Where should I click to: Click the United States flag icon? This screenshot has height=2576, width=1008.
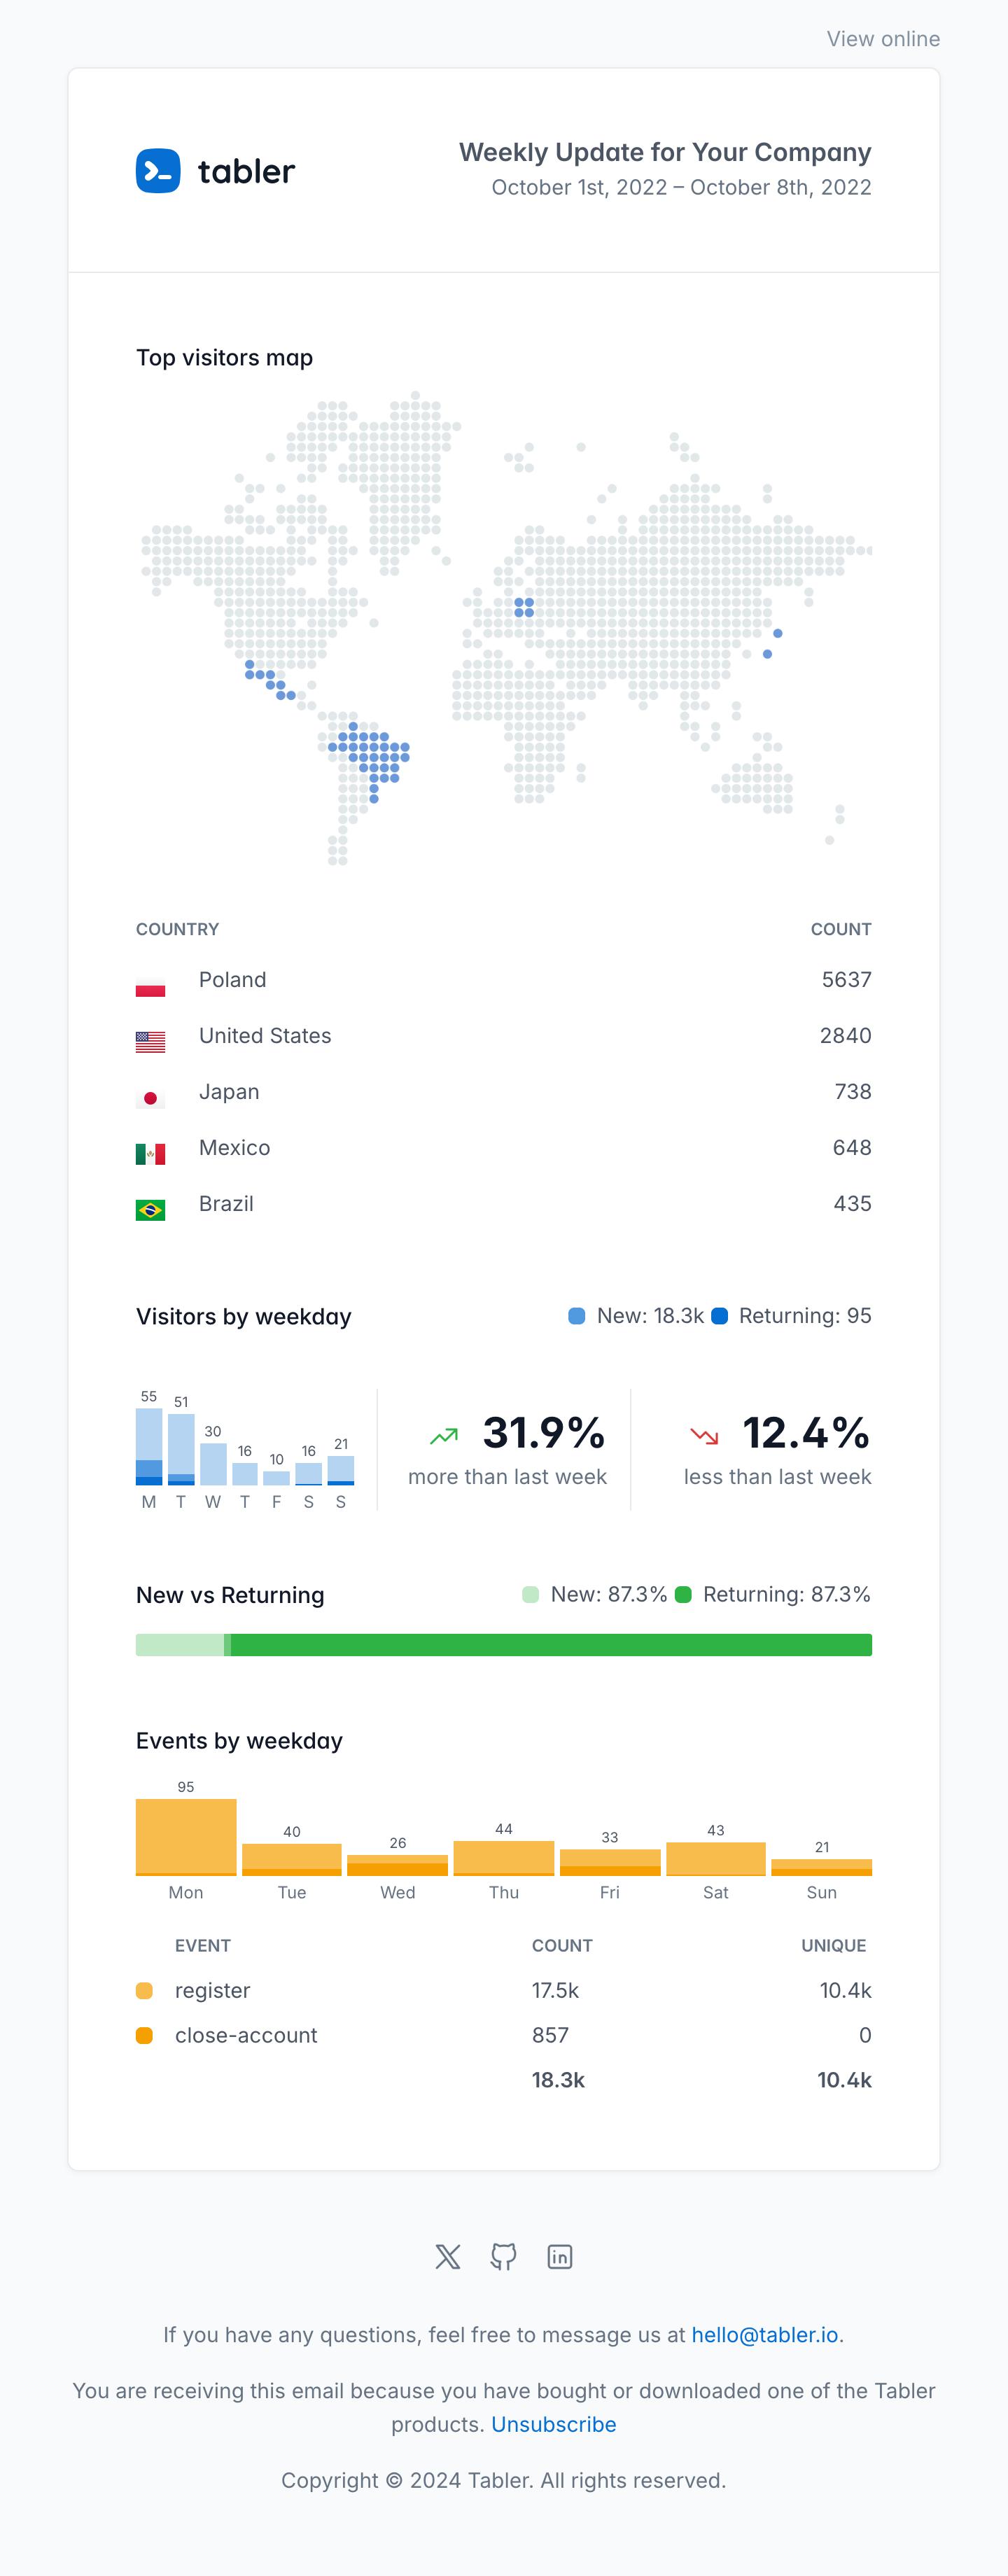coord(150,1042)
